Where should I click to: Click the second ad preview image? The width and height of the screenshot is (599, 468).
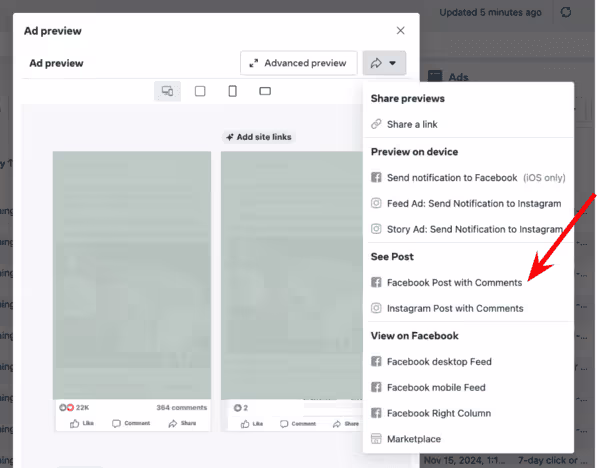[292, 275]
